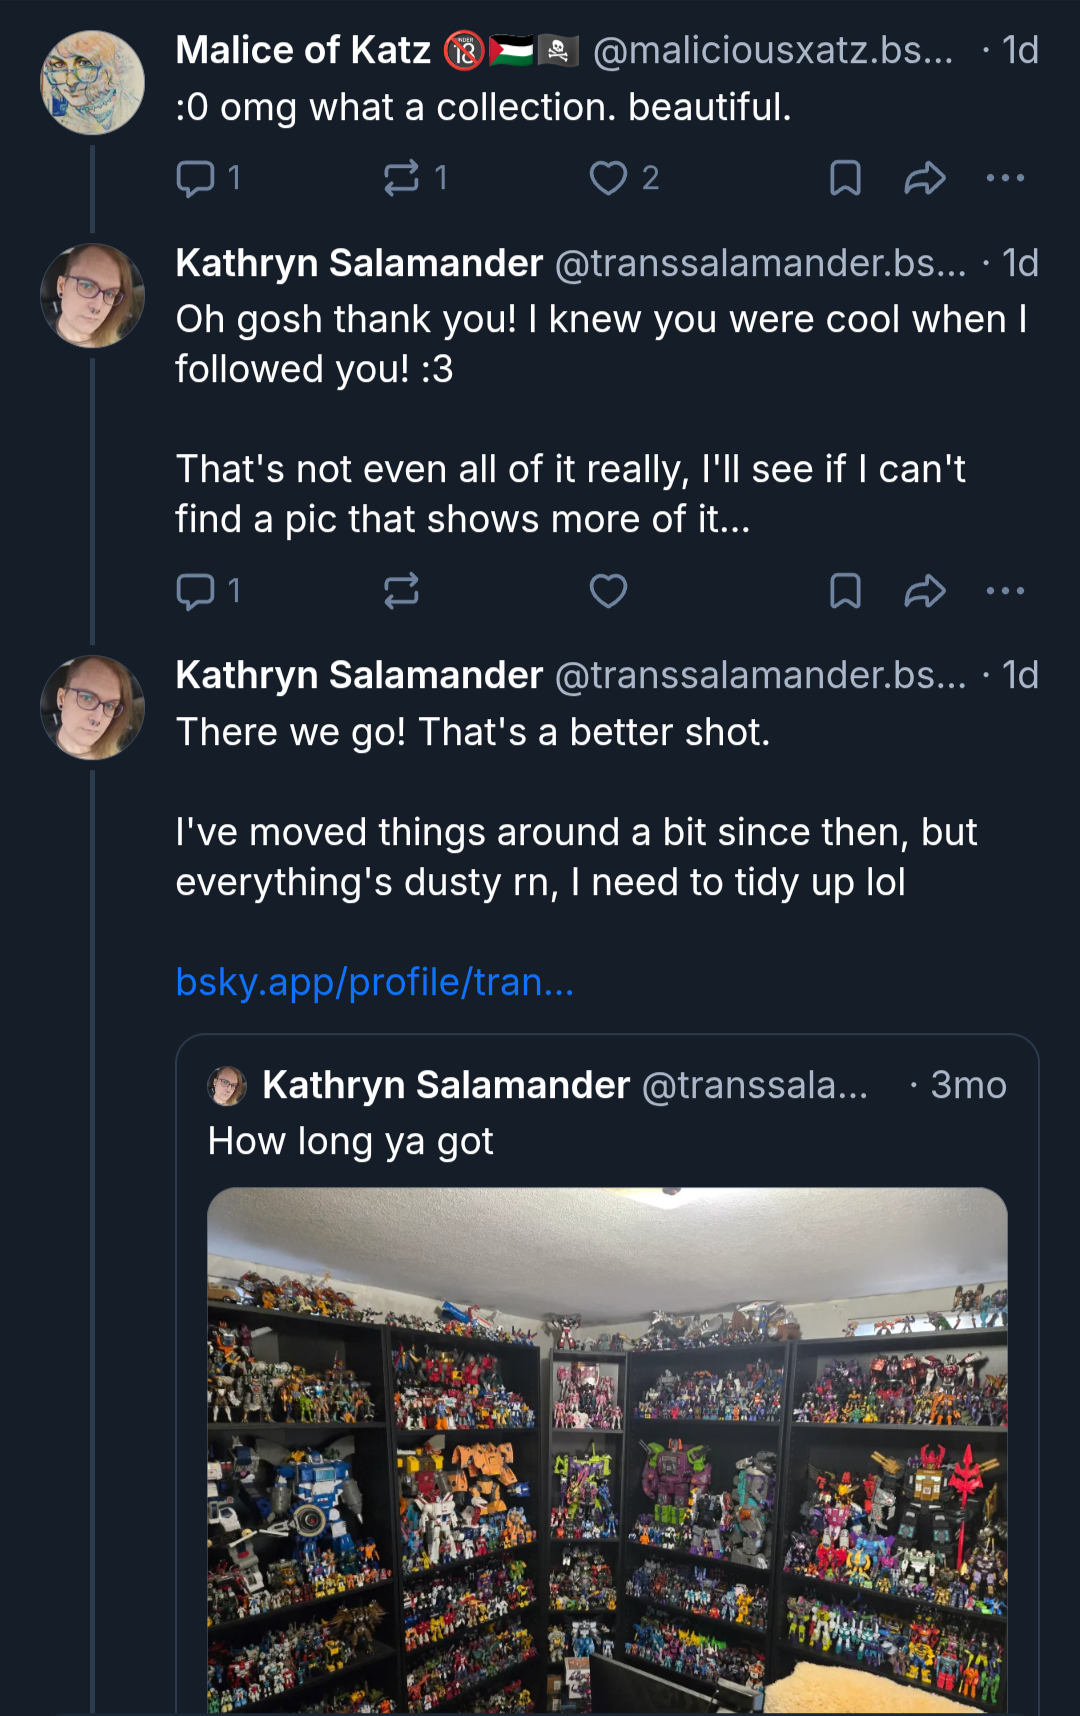The width and height of the screenshot is (1080, 1716).
Task: Follow the bsky.app/profile/tran... link
Action: (375, 982)
